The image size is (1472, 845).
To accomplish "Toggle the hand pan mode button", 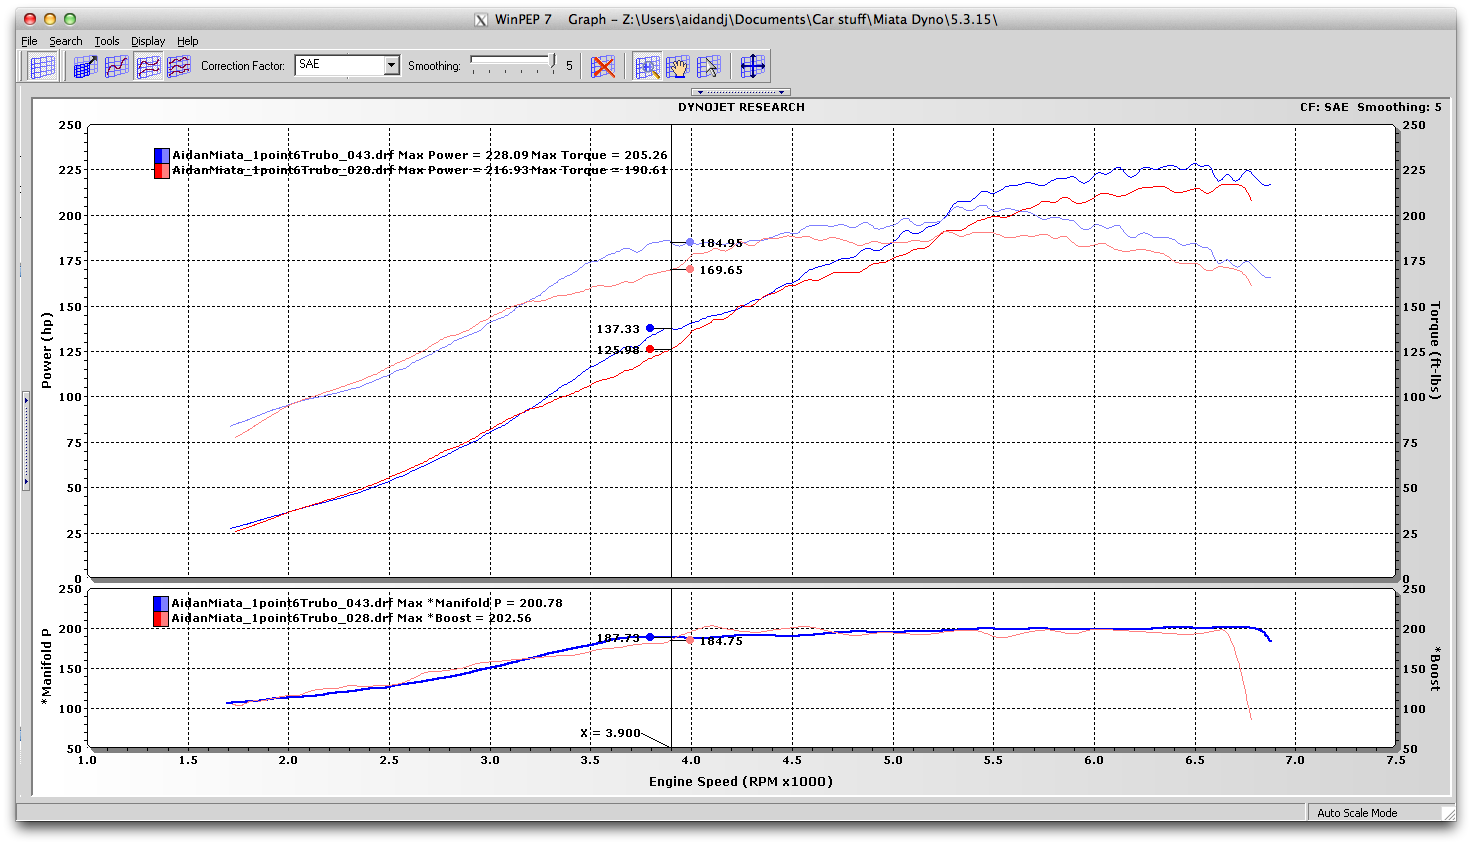I will [678, 67].
